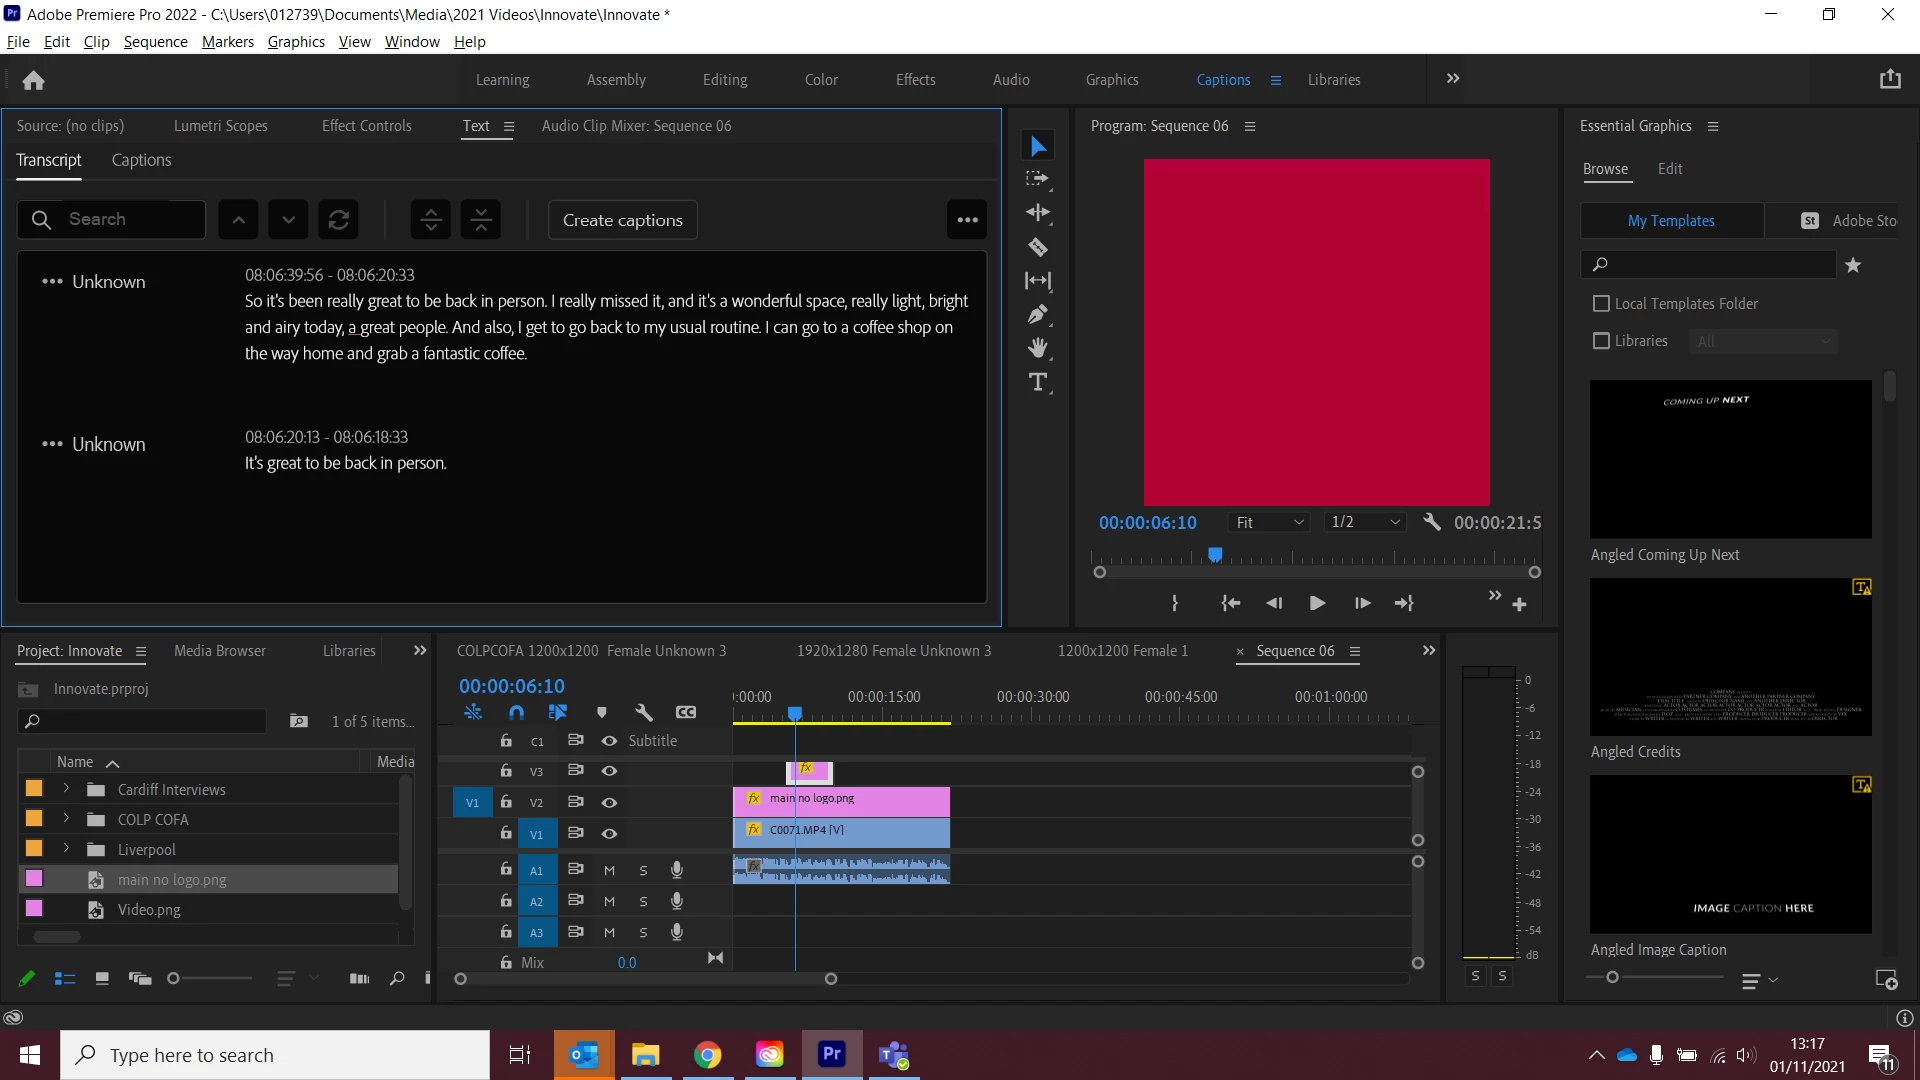
Task: Hide the V2 track output eye
Action: 609,802
